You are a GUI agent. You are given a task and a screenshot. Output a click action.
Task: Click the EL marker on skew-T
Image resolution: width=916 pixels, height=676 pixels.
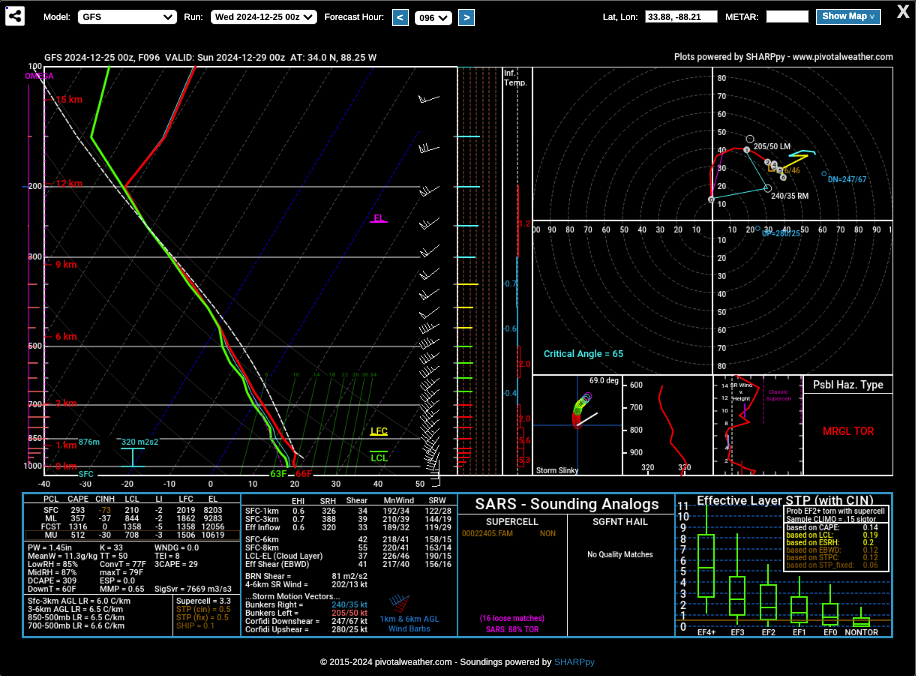(378, 218)
